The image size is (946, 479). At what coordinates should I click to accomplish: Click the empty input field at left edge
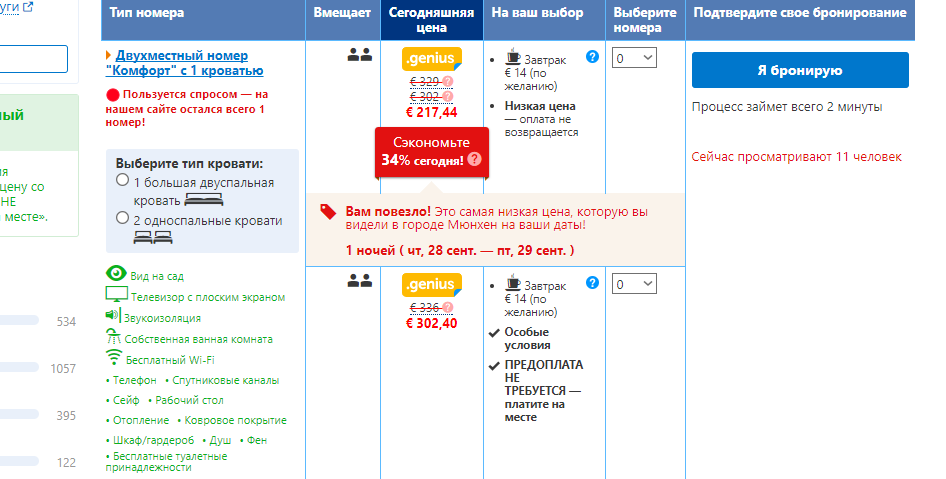pyautogui.click(x=33, y=59)
